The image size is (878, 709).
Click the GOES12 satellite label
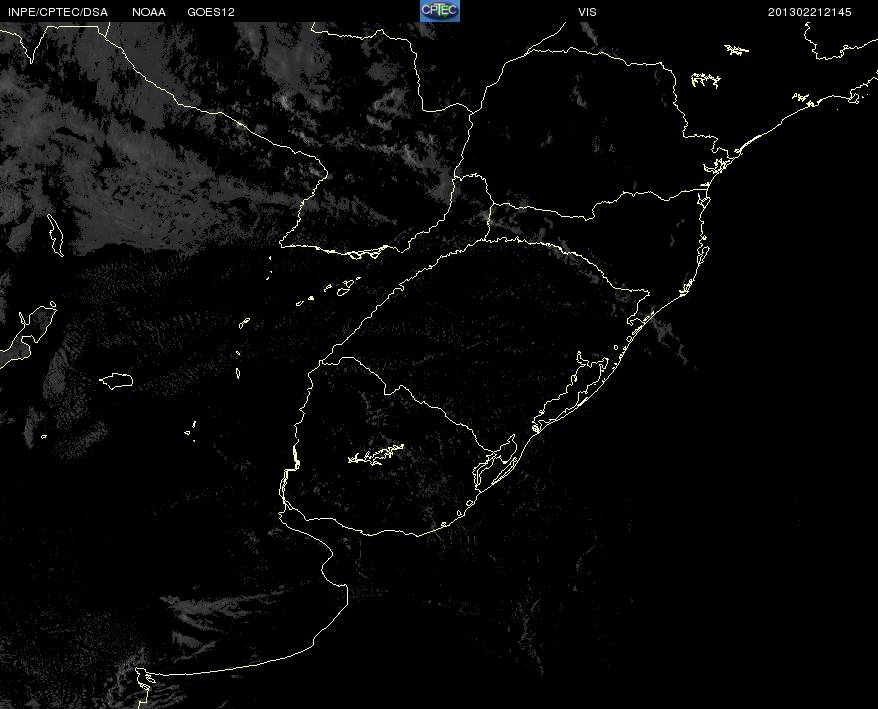[211, 12]
